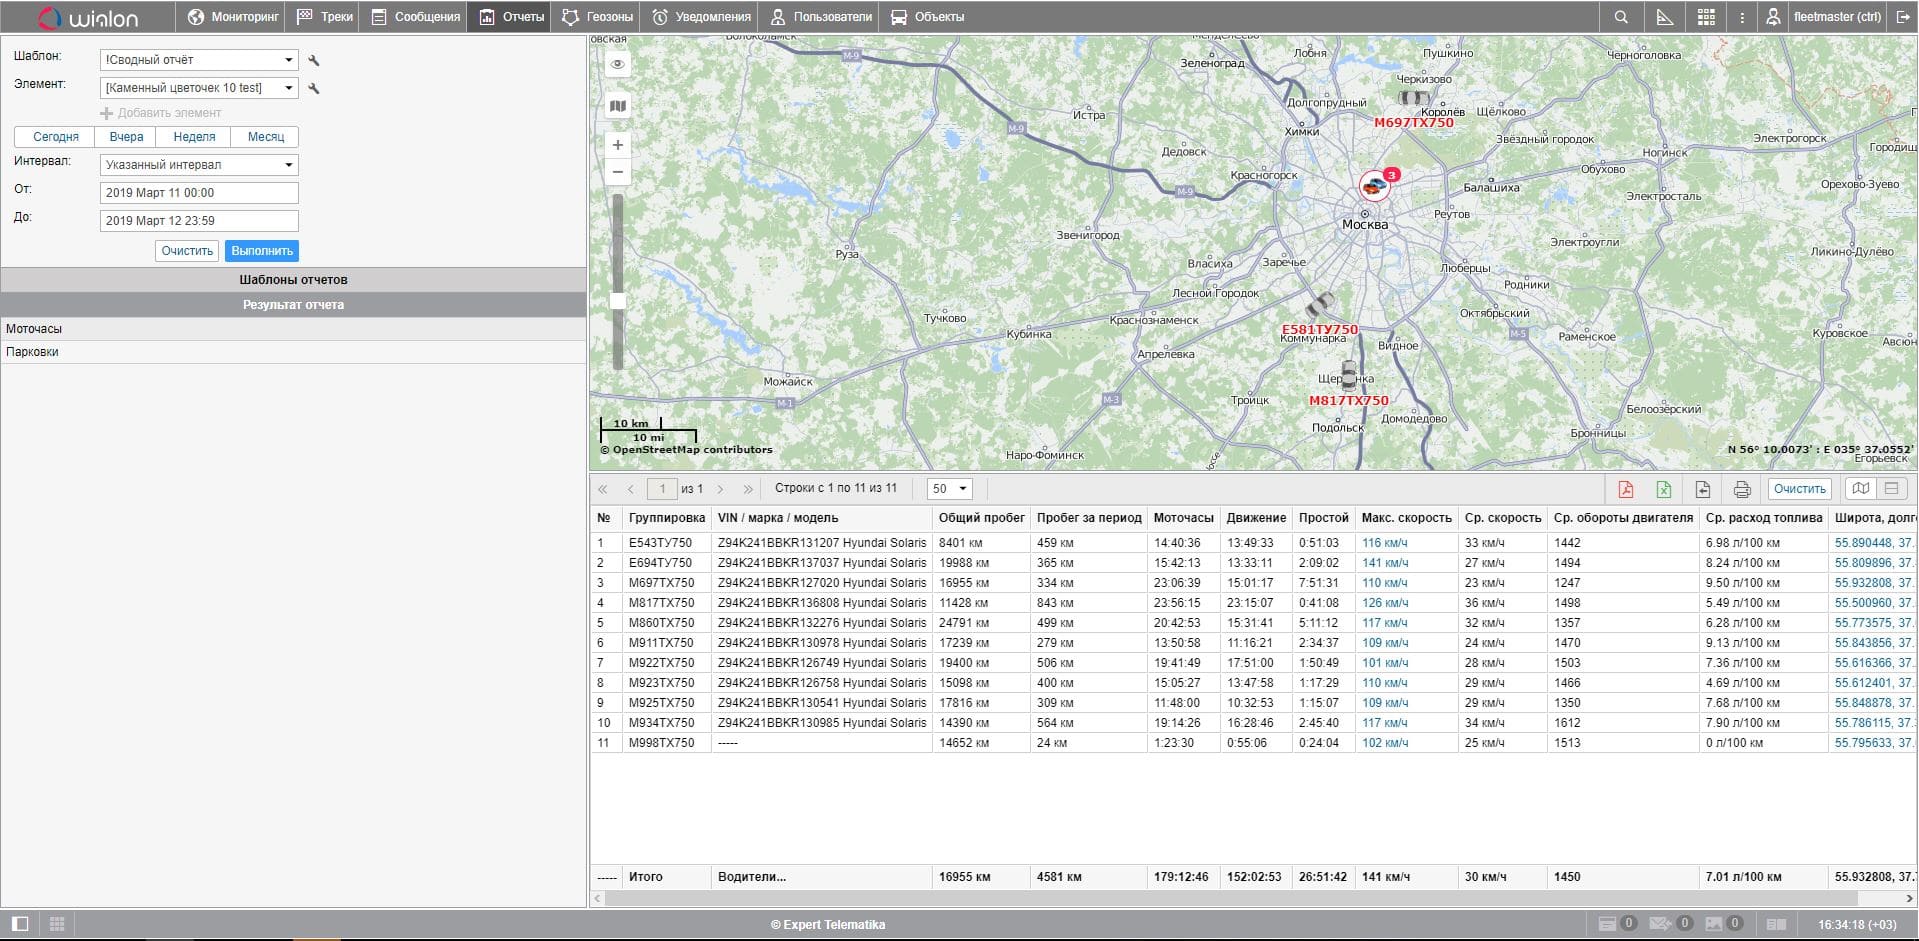Zoom in on the map
The image size is (1919, 941).
pyautogui.click(x=618, y=145)
